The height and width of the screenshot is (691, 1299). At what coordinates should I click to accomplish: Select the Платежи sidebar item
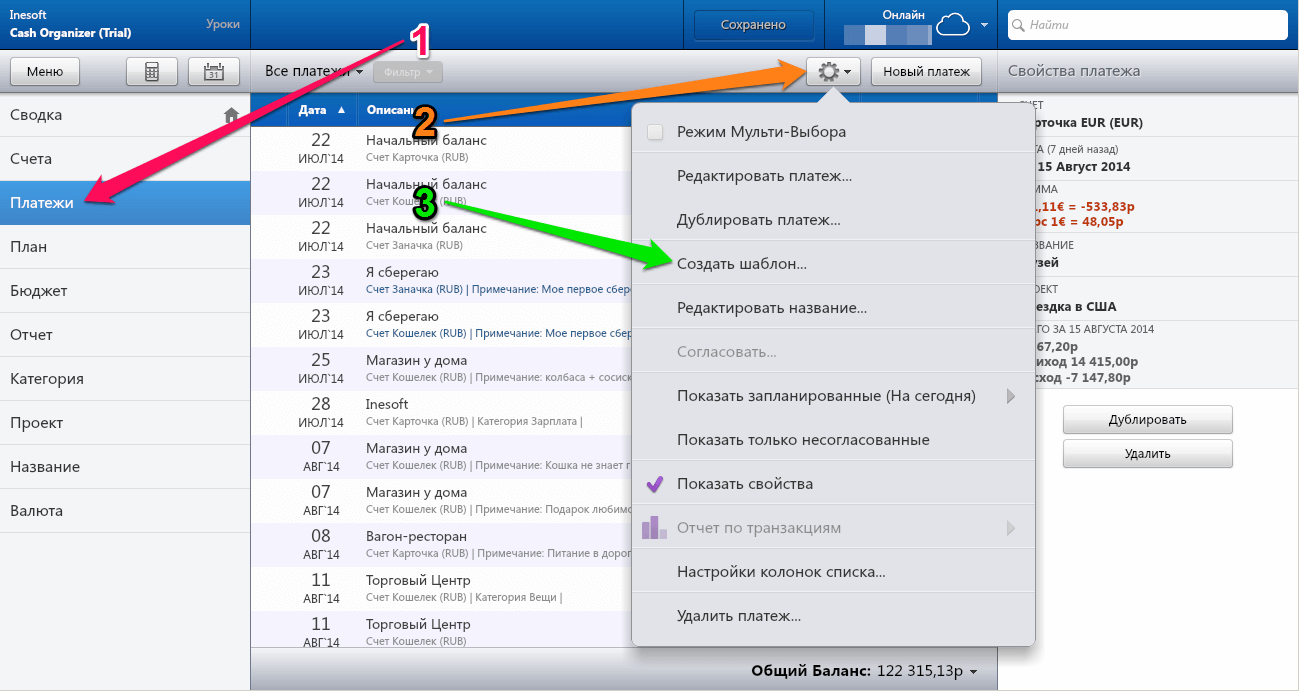tap(125, 203)
